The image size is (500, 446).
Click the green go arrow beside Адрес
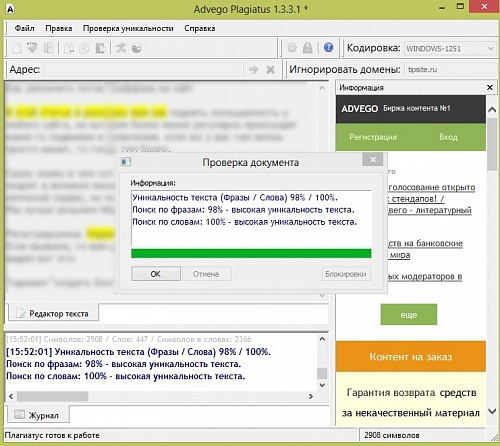254,69
